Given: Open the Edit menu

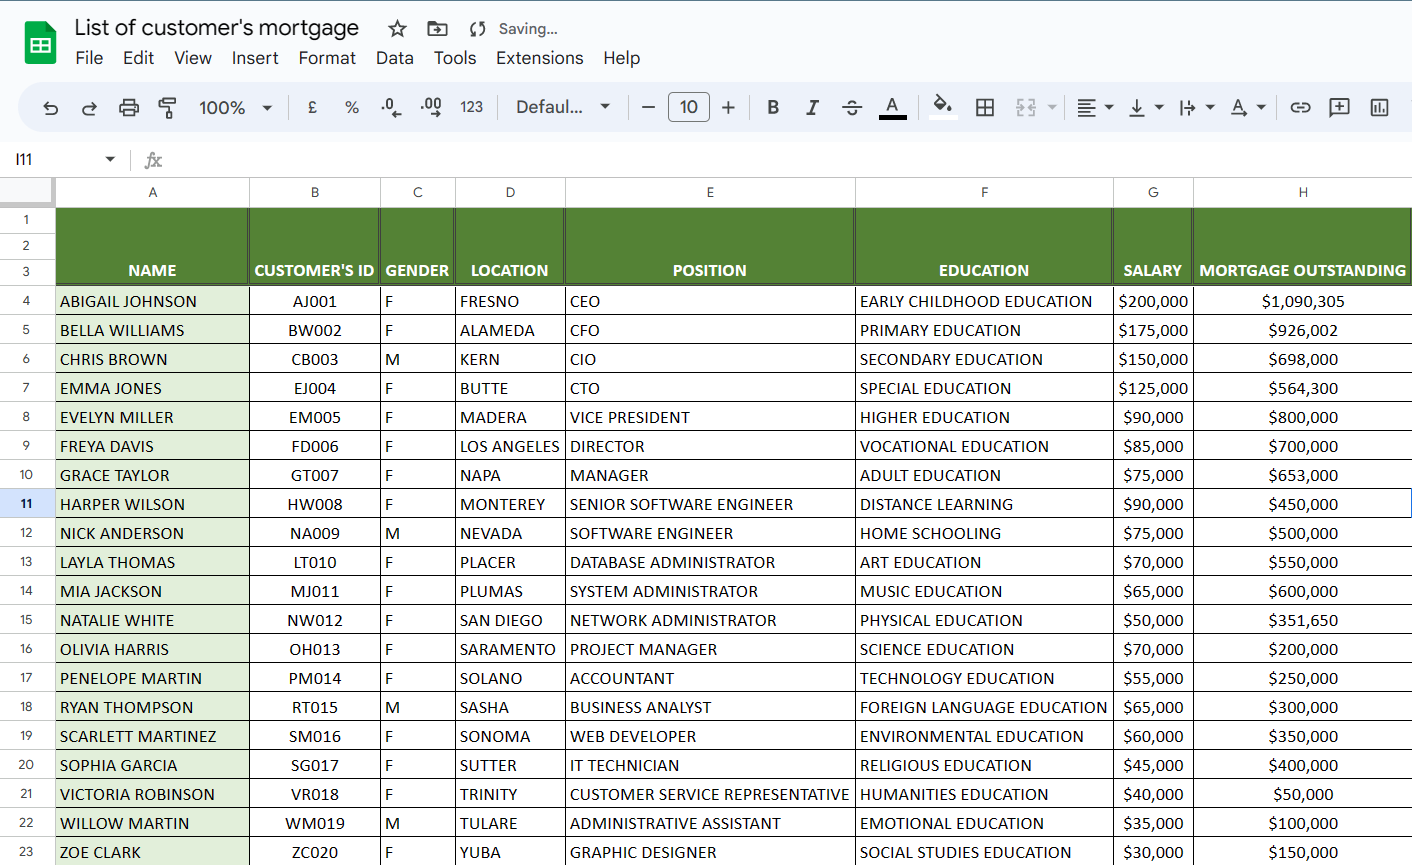Looking at the screenshot, I should [x=138, y=58].
